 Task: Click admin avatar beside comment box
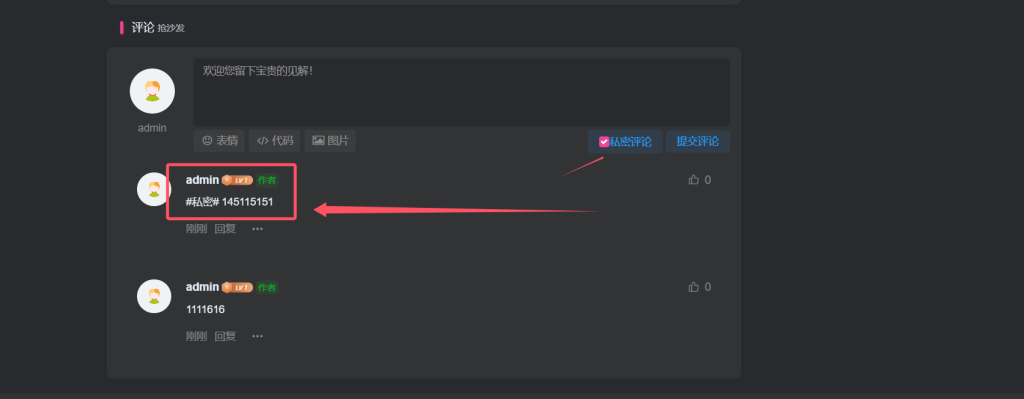(152, 91)
